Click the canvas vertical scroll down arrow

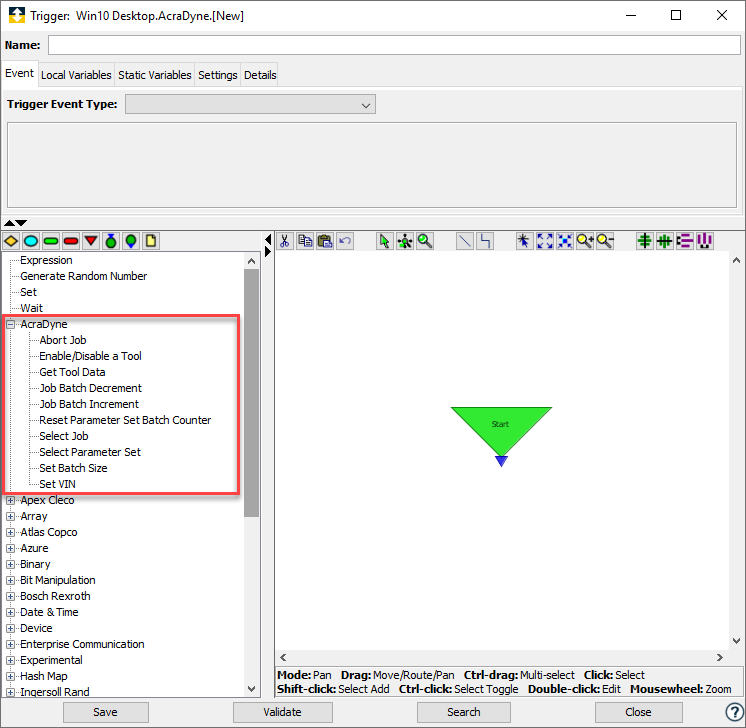(736, 641)
